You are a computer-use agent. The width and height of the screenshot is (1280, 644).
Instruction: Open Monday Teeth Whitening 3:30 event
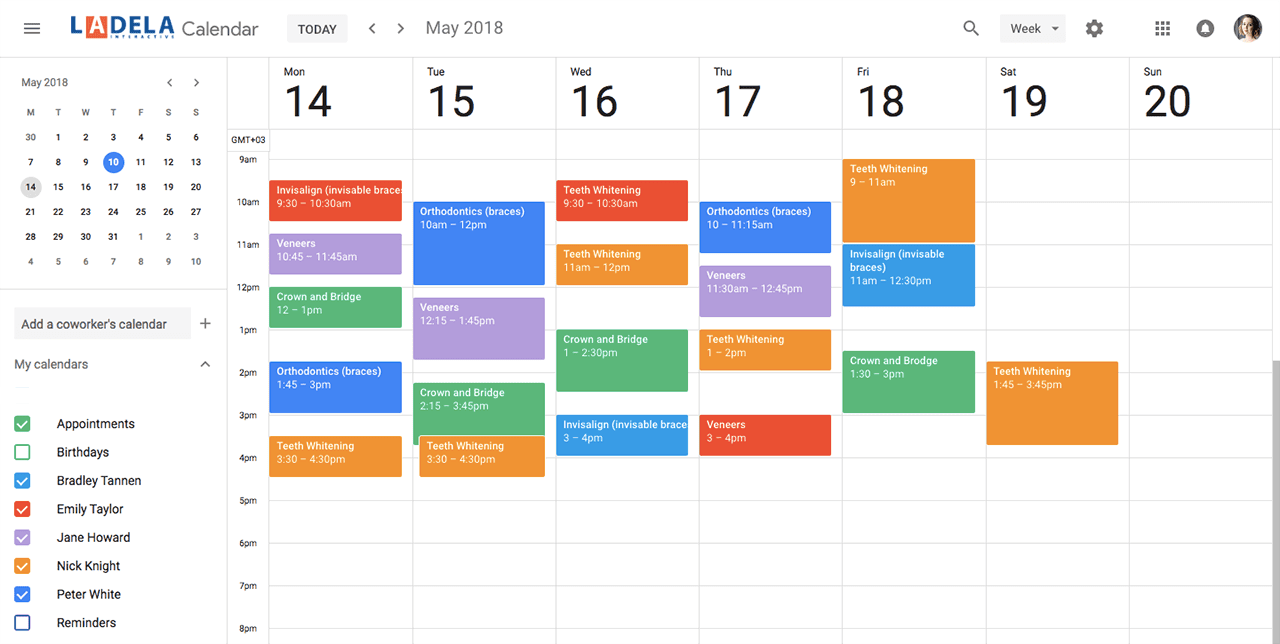pos(335,456)
